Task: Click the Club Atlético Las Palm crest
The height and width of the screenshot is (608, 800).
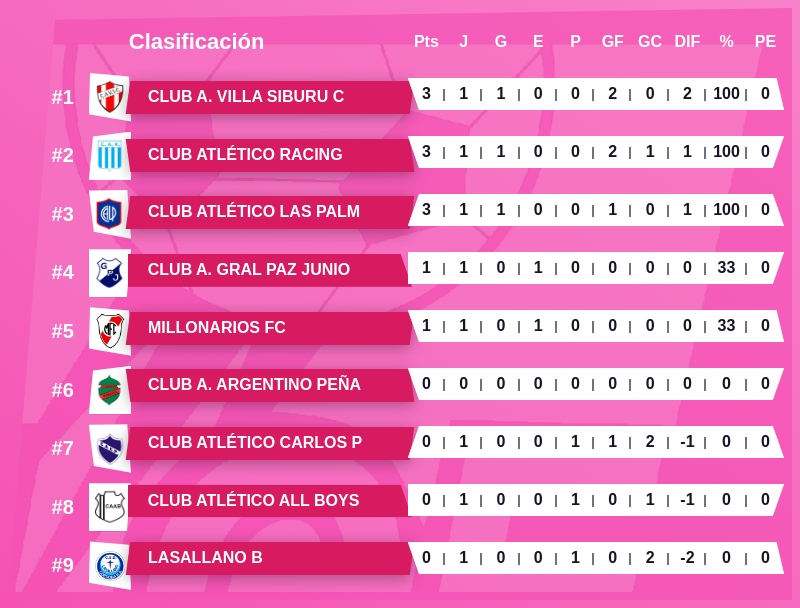Action: pyautogui.click(x=109, y=213)
